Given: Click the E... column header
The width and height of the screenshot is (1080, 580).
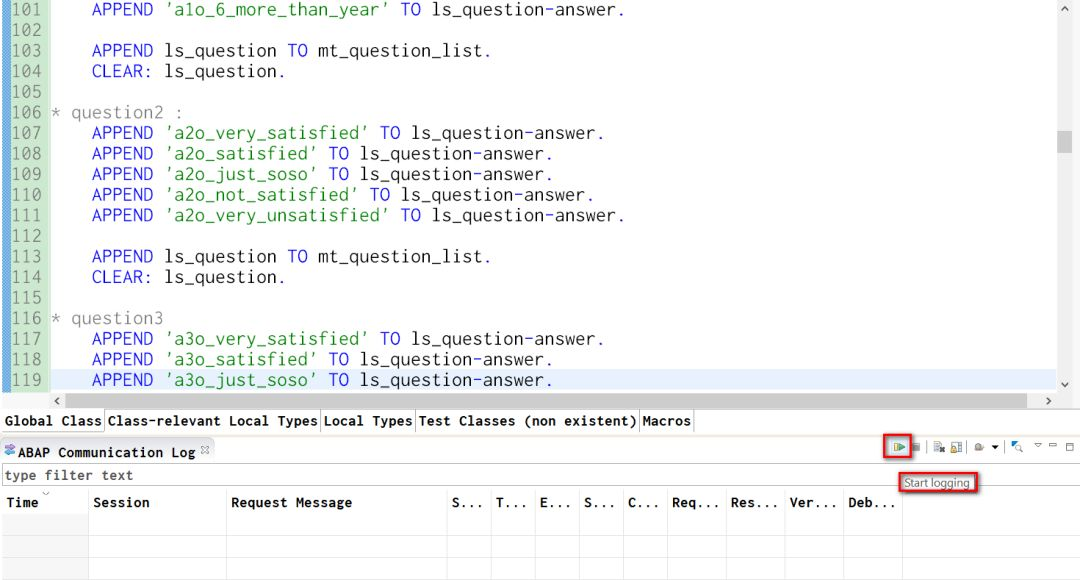Looking at the screenshot, I should pos(557,502).
